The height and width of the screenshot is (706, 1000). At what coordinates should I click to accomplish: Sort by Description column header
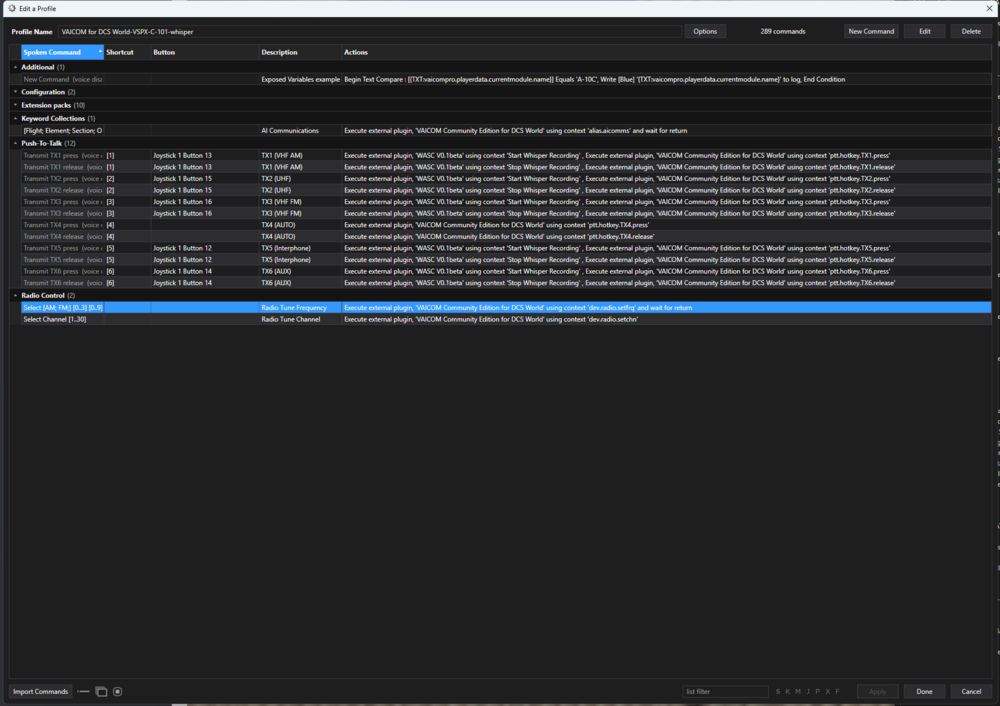[x=300, y=52]
